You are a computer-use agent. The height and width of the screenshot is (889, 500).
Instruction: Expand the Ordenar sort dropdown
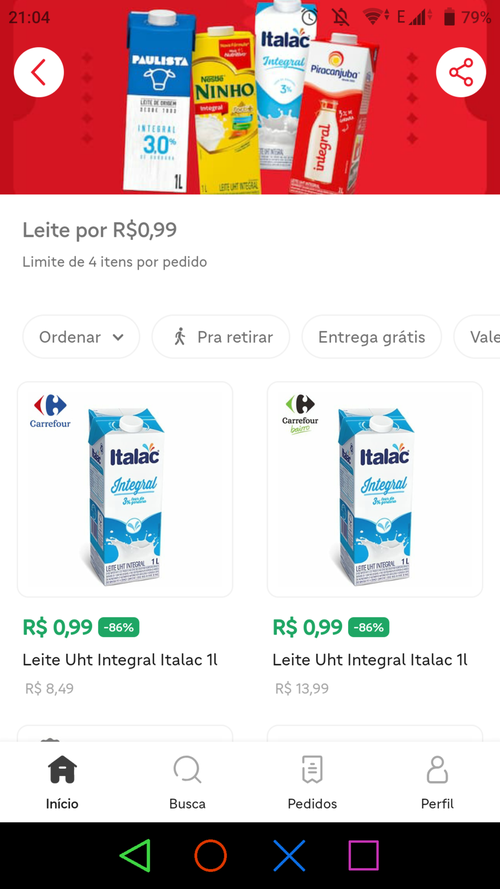click(x=81, y=337)
